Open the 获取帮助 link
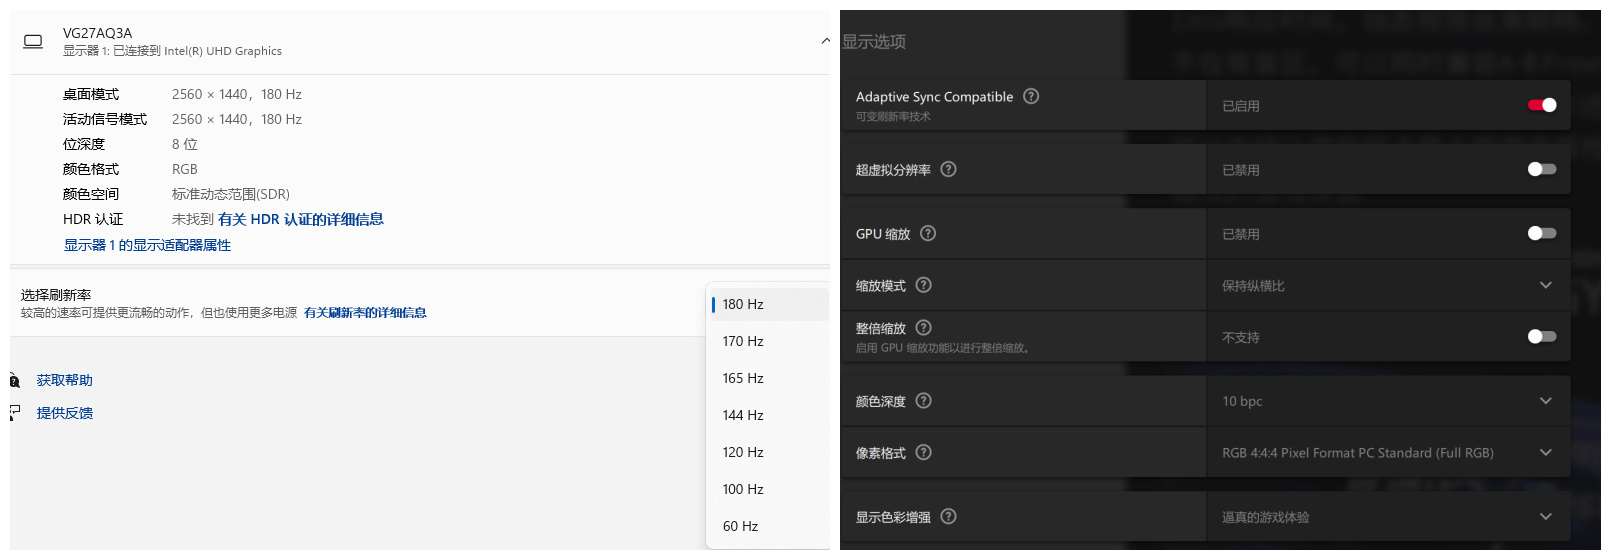The height and width of the screenshot is (560, 1611). (x=65, y=380)
